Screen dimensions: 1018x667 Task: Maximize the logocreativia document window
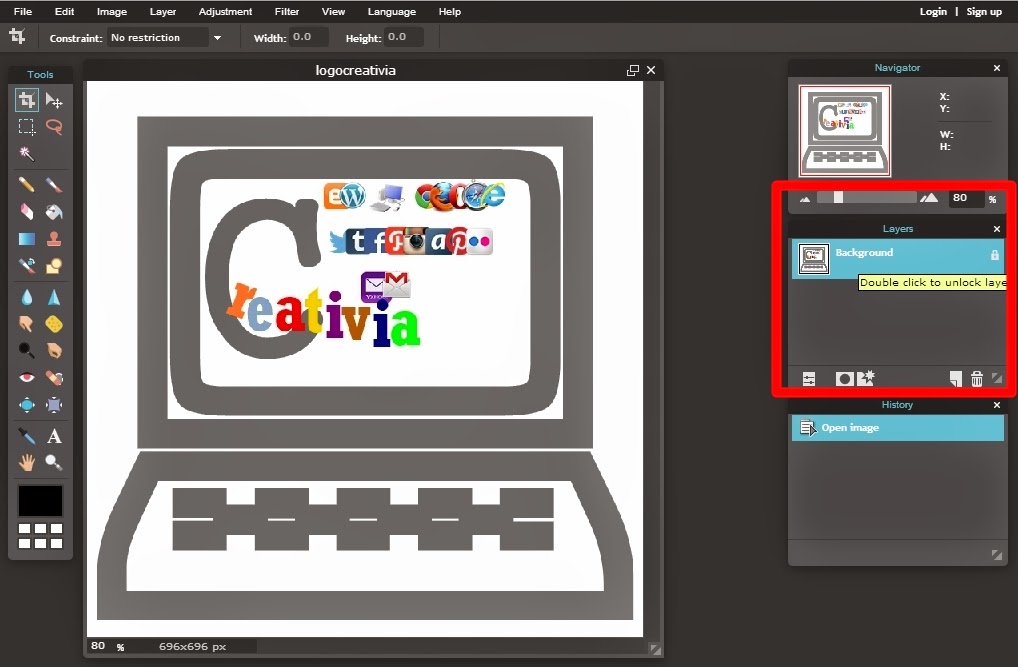(x=632, y=70)
